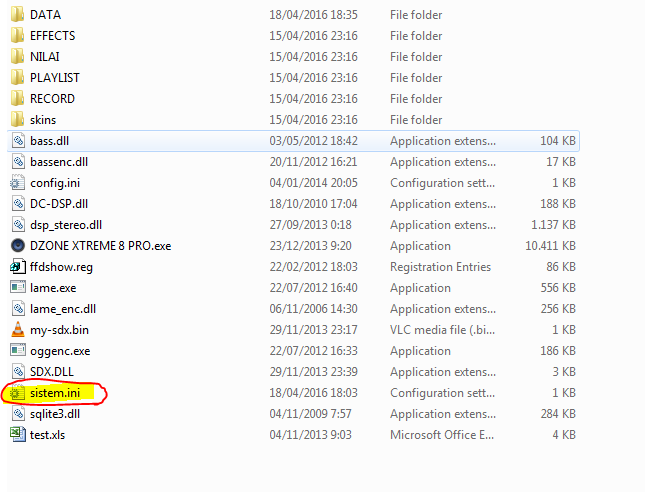Select the NILAI folder name

tap(45, 57)
